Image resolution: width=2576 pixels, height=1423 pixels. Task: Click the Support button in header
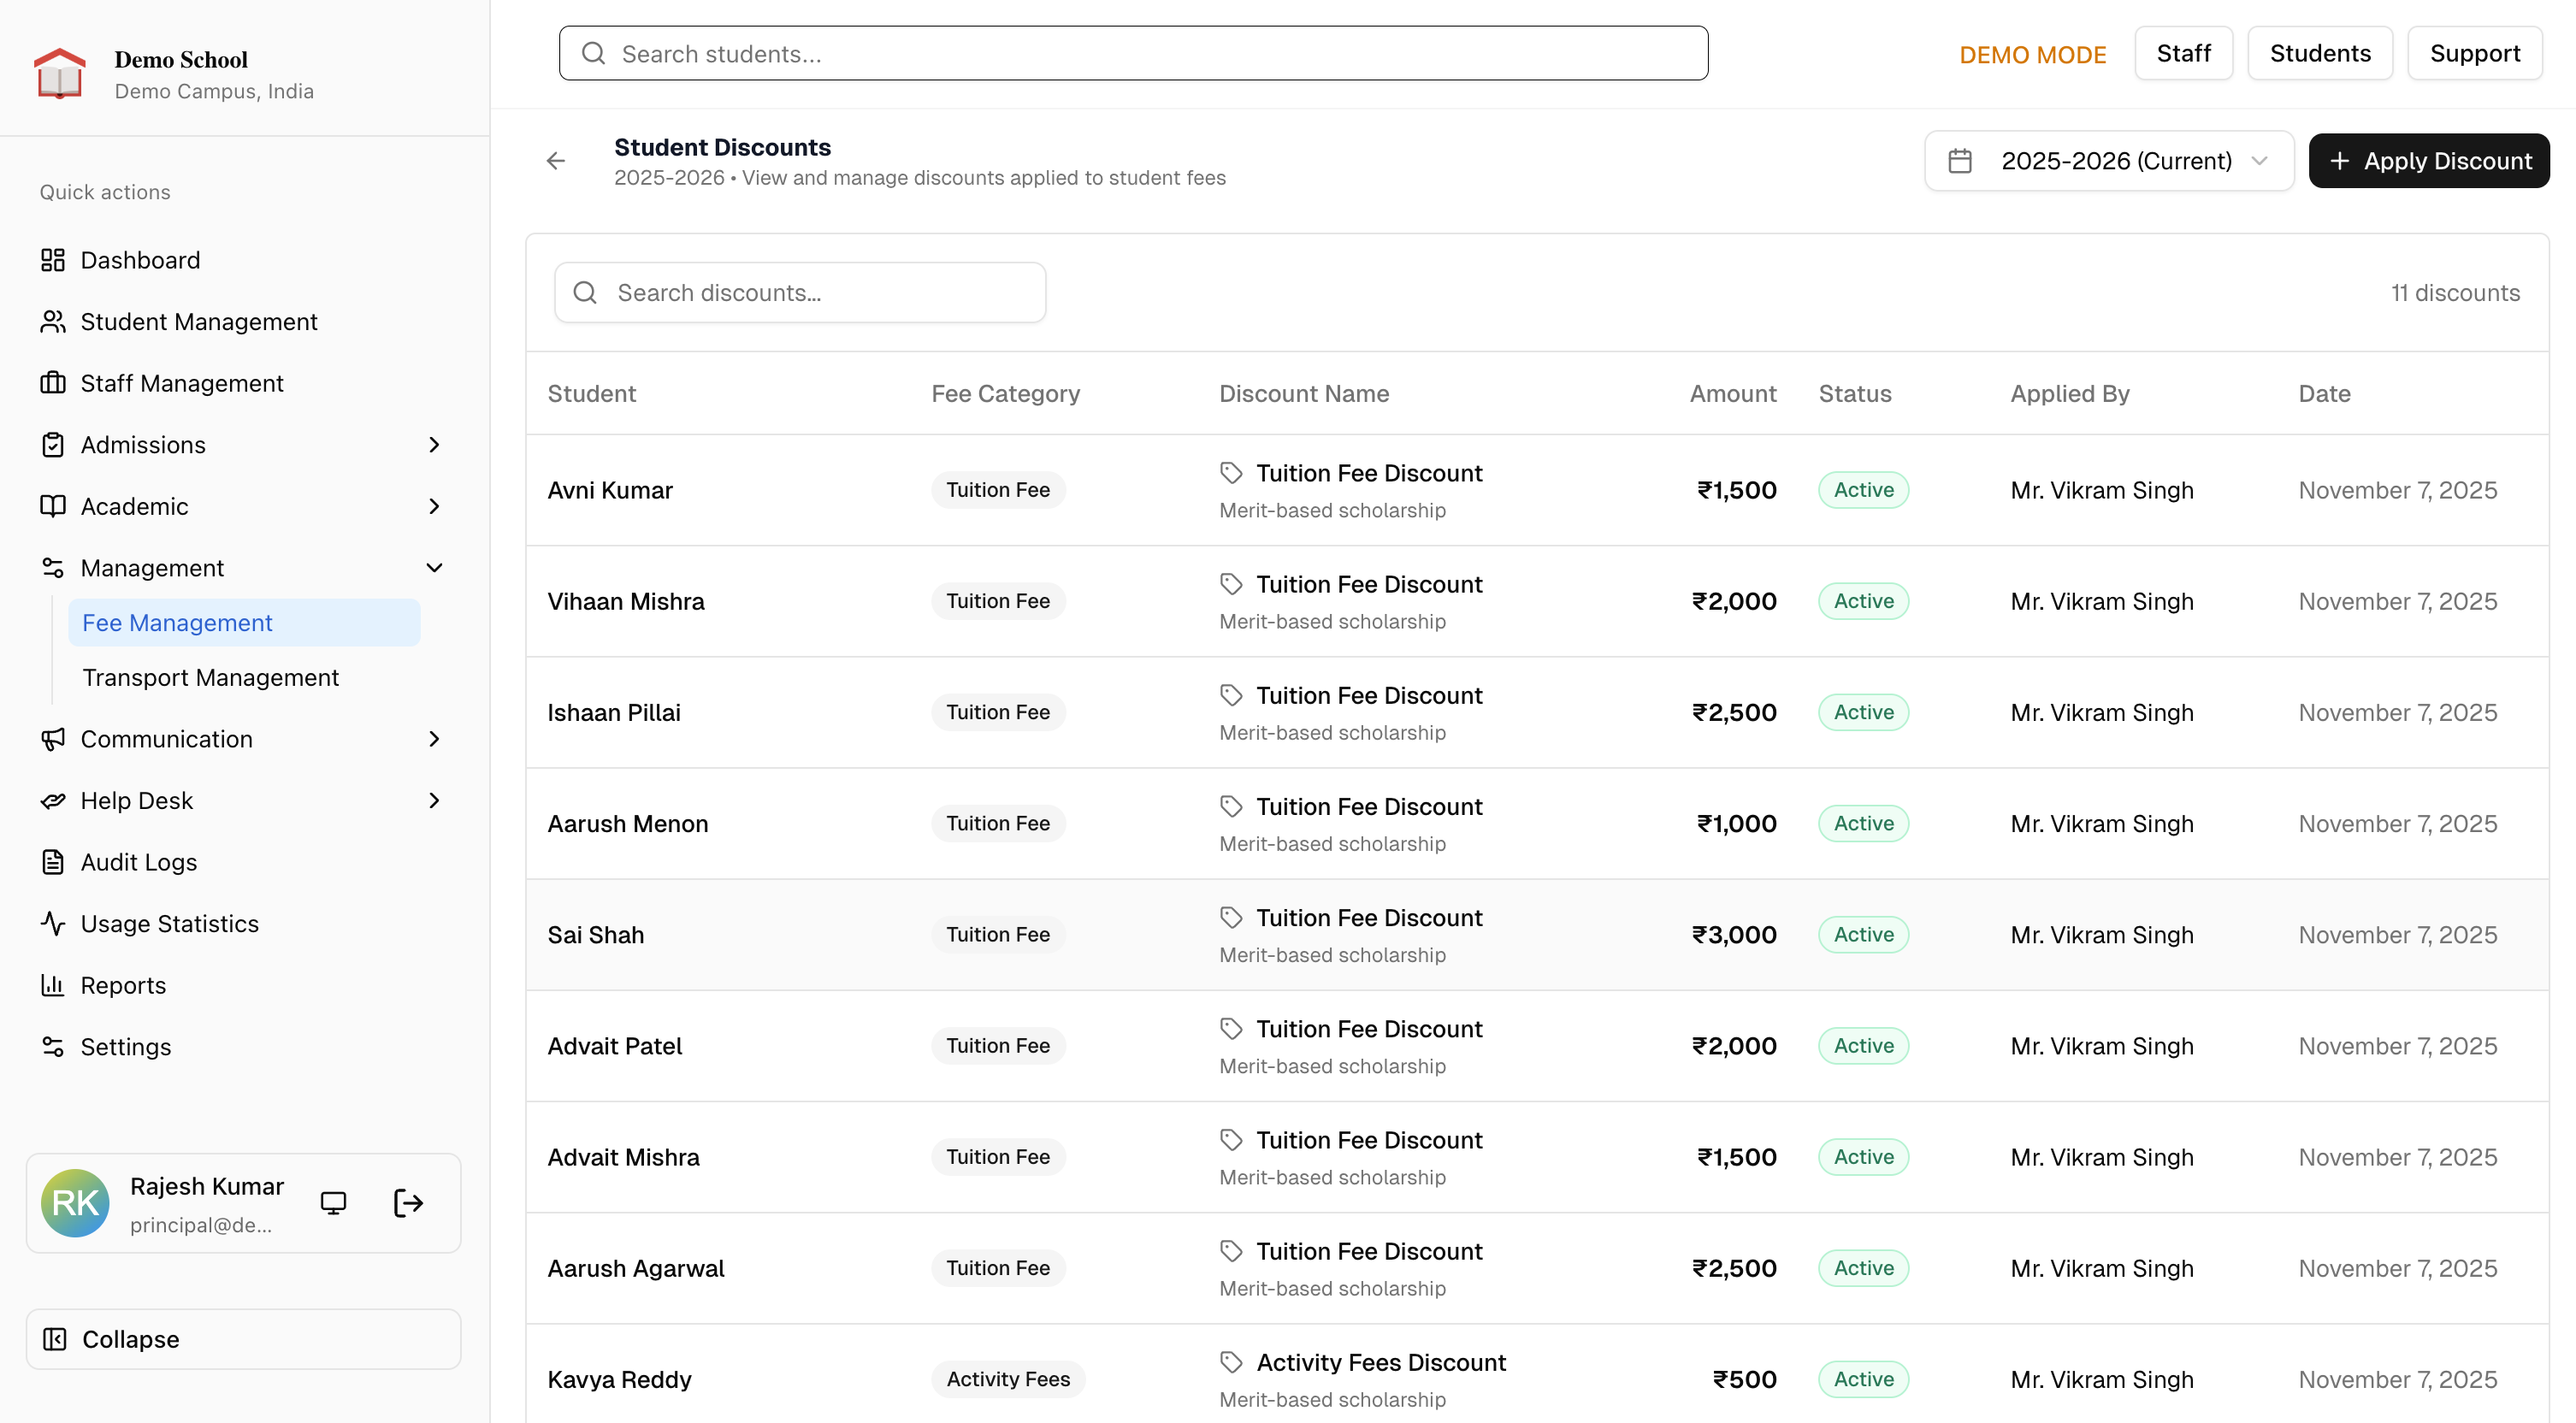2474,54
